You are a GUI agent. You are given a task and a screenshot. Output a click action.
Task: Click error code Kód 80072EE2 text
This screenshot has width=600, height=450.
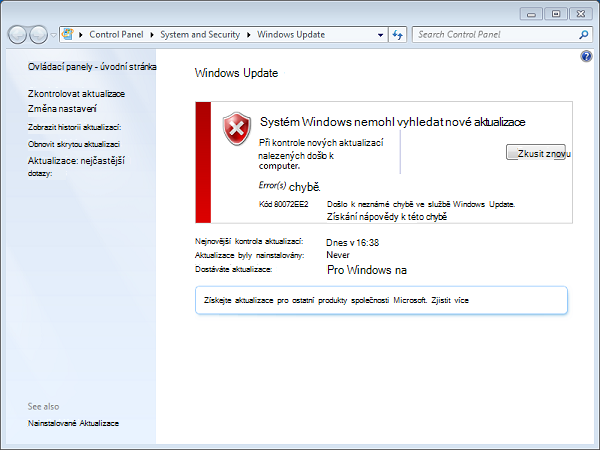[284, 204]
